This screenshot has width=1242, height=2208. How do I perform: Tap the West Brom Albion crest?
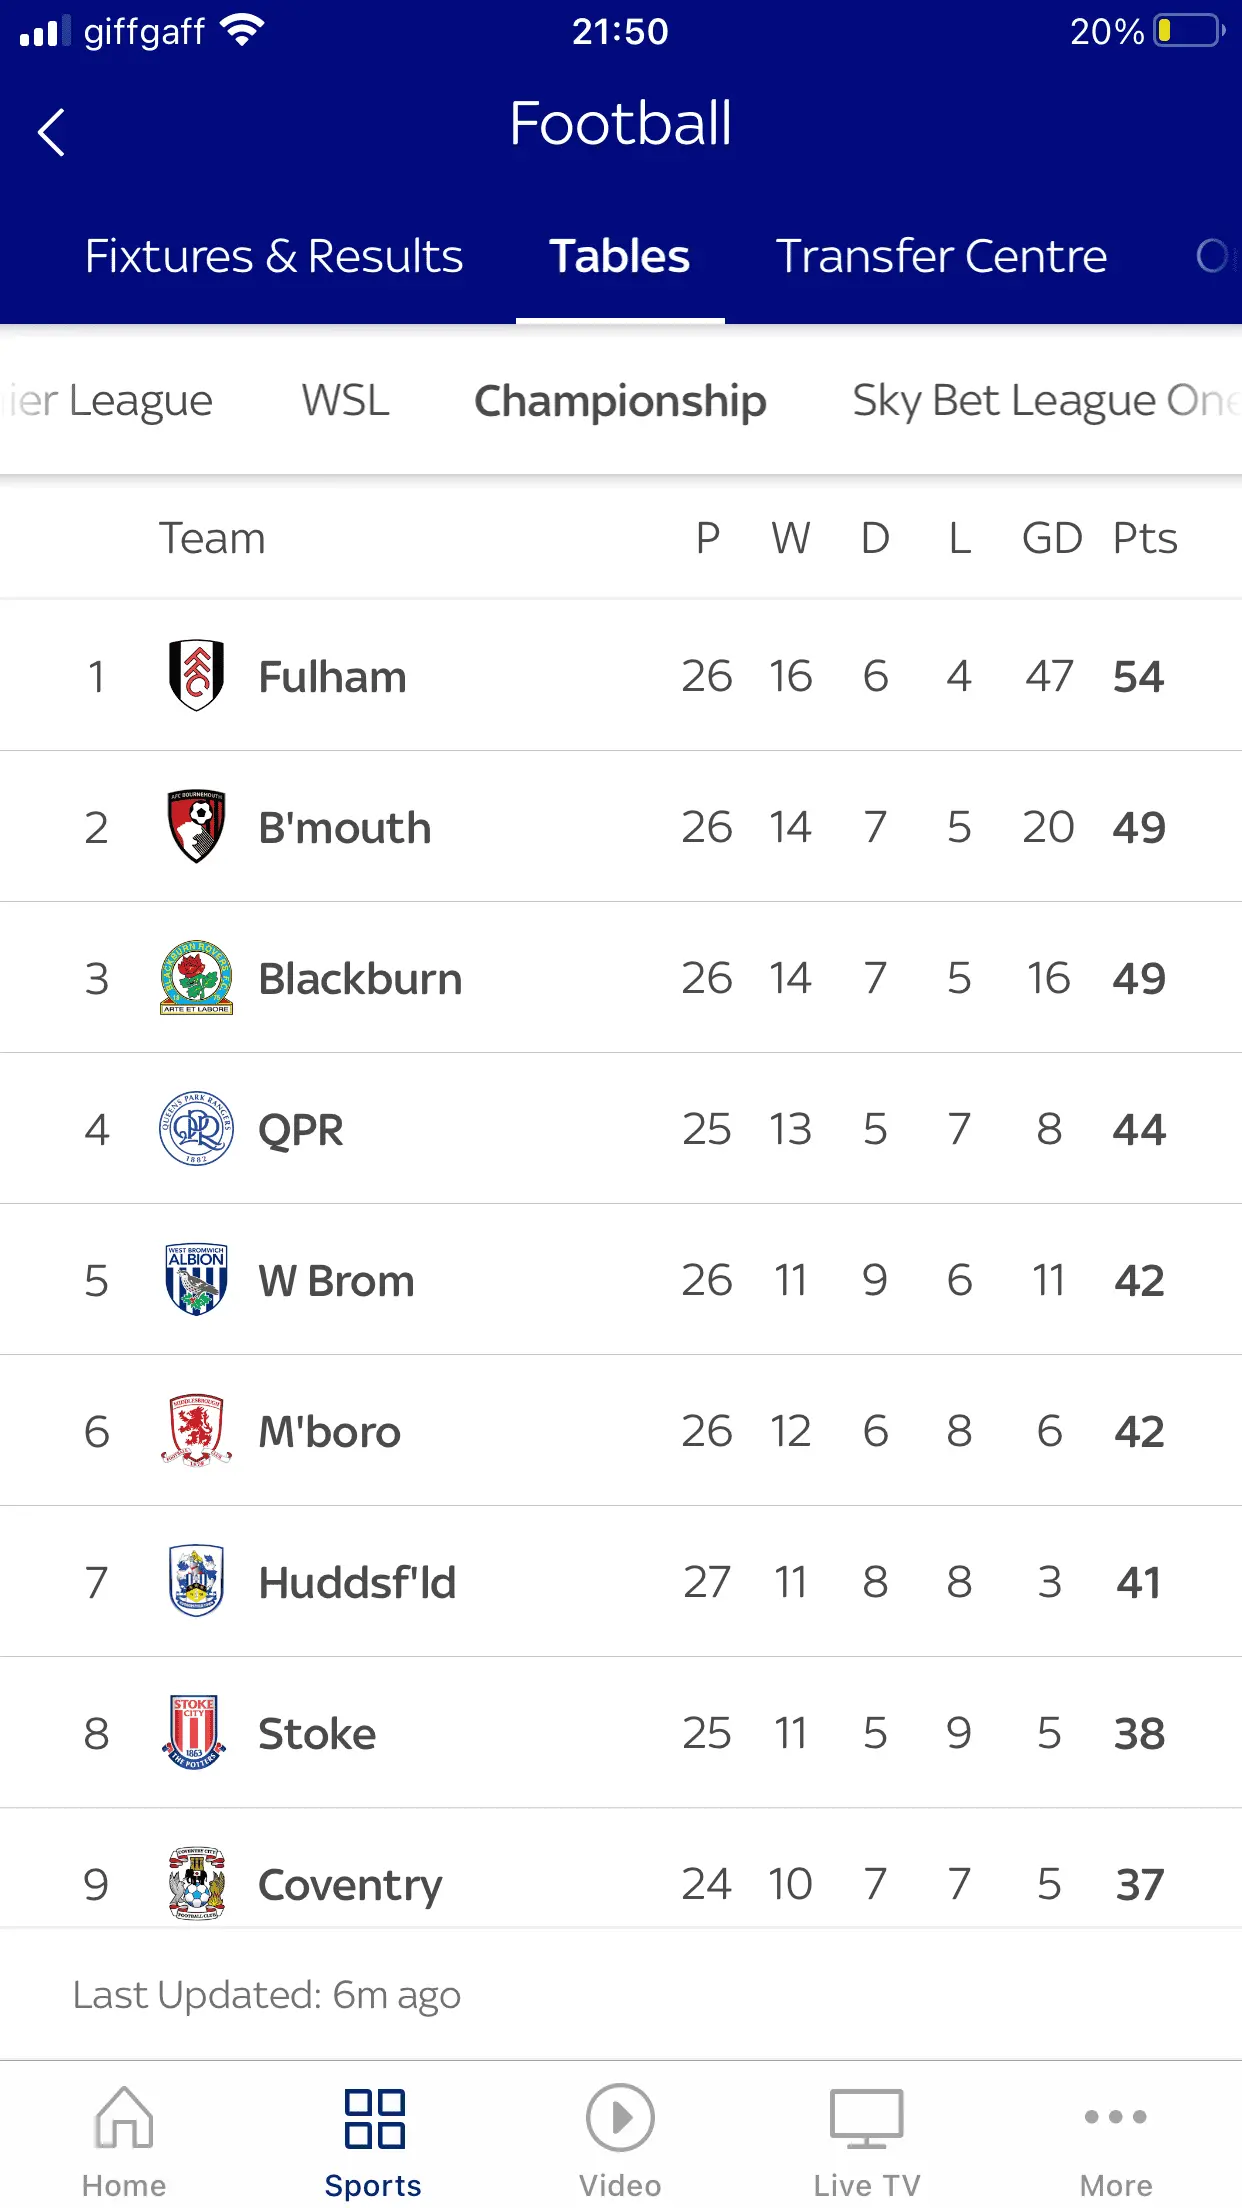point(196,1280)
